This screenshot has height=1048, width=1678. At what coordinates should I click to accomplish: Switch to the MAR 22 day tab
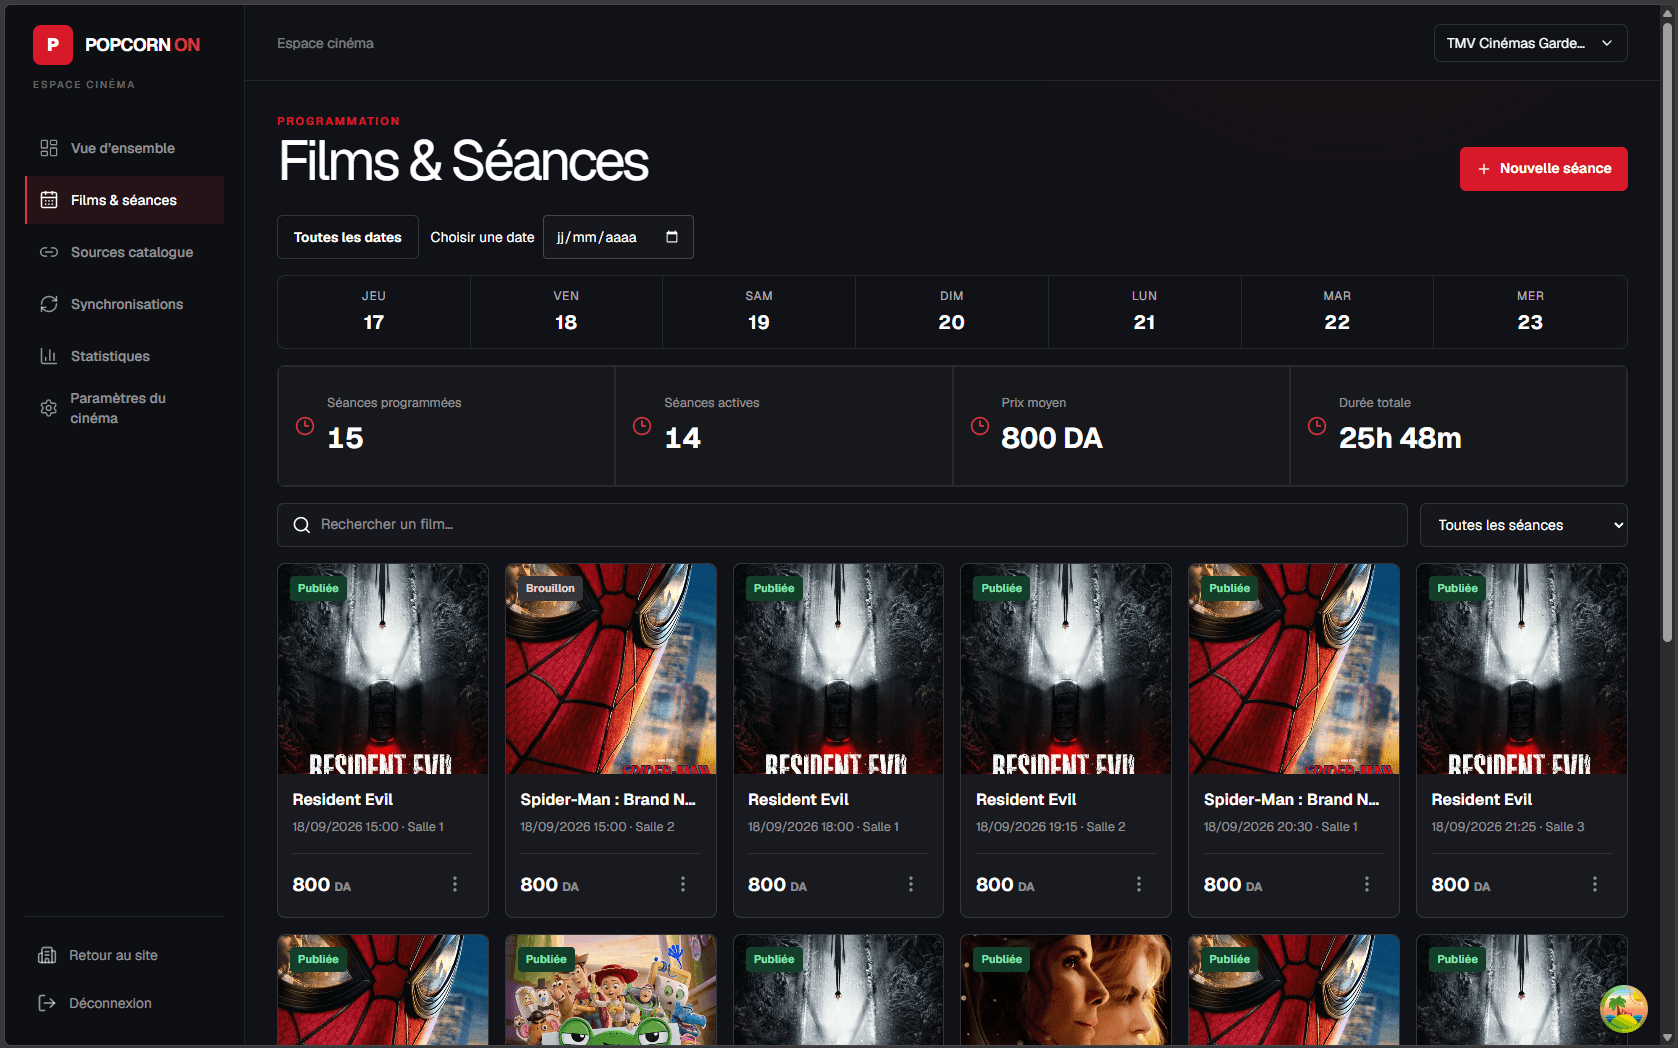pyautogui.click(x=1337, y=312)
